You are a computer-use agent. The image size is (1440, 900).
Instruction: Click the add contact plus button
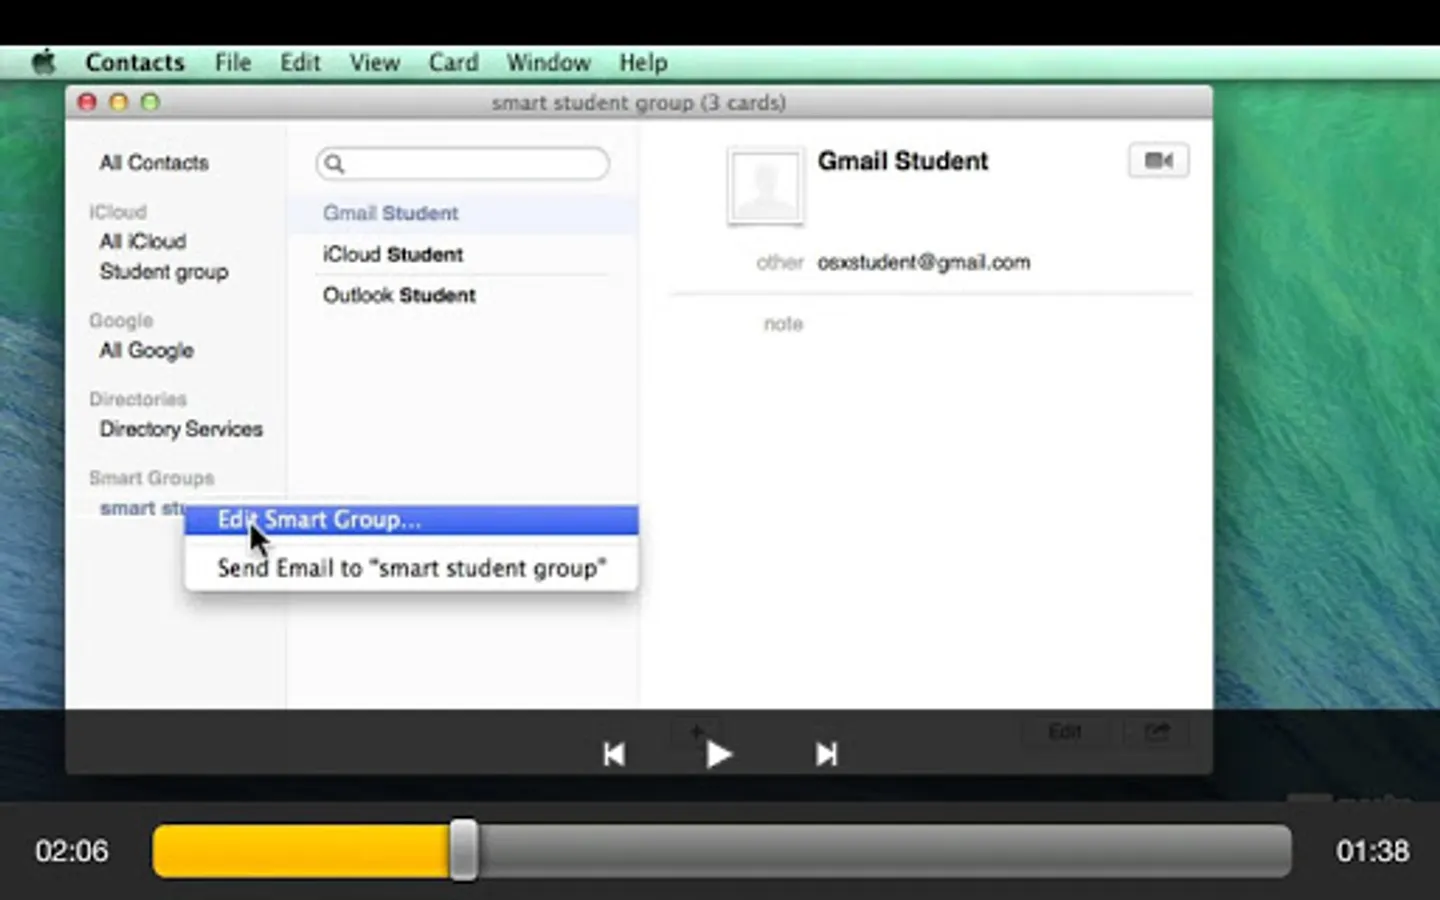click(x=697, y=732)
